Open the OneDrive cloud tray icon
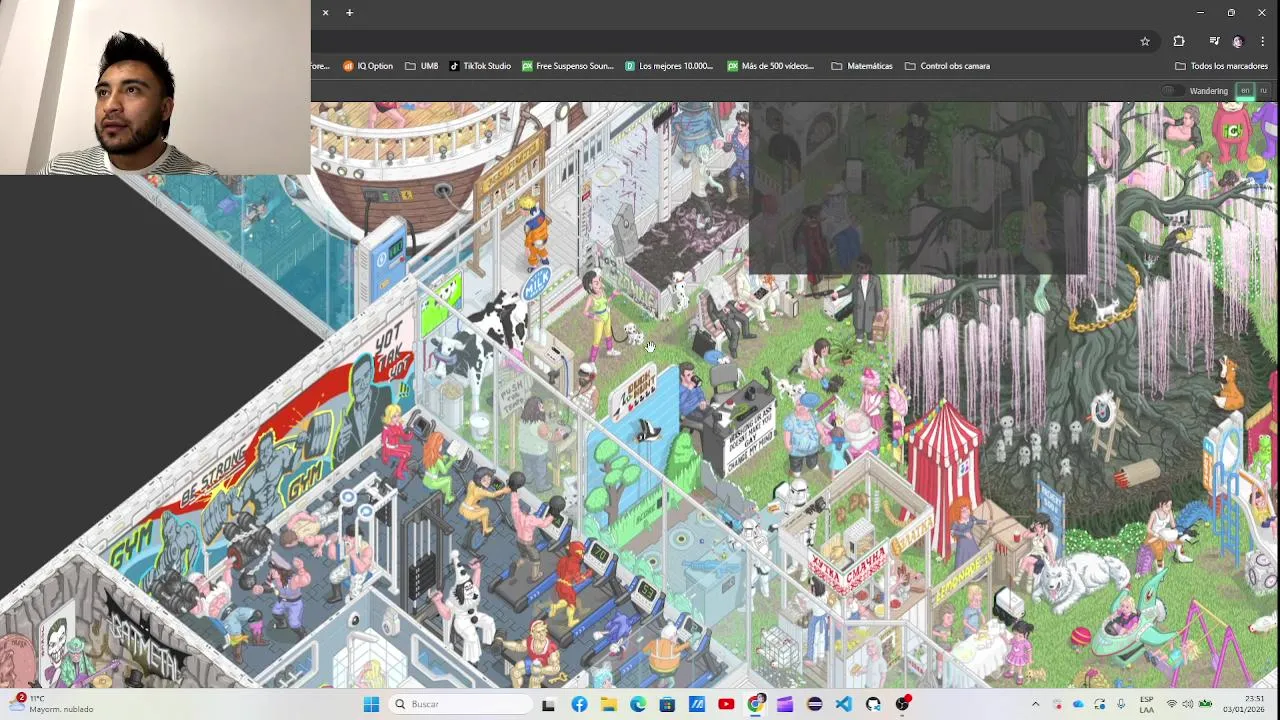 click(x=1078, y=704)
